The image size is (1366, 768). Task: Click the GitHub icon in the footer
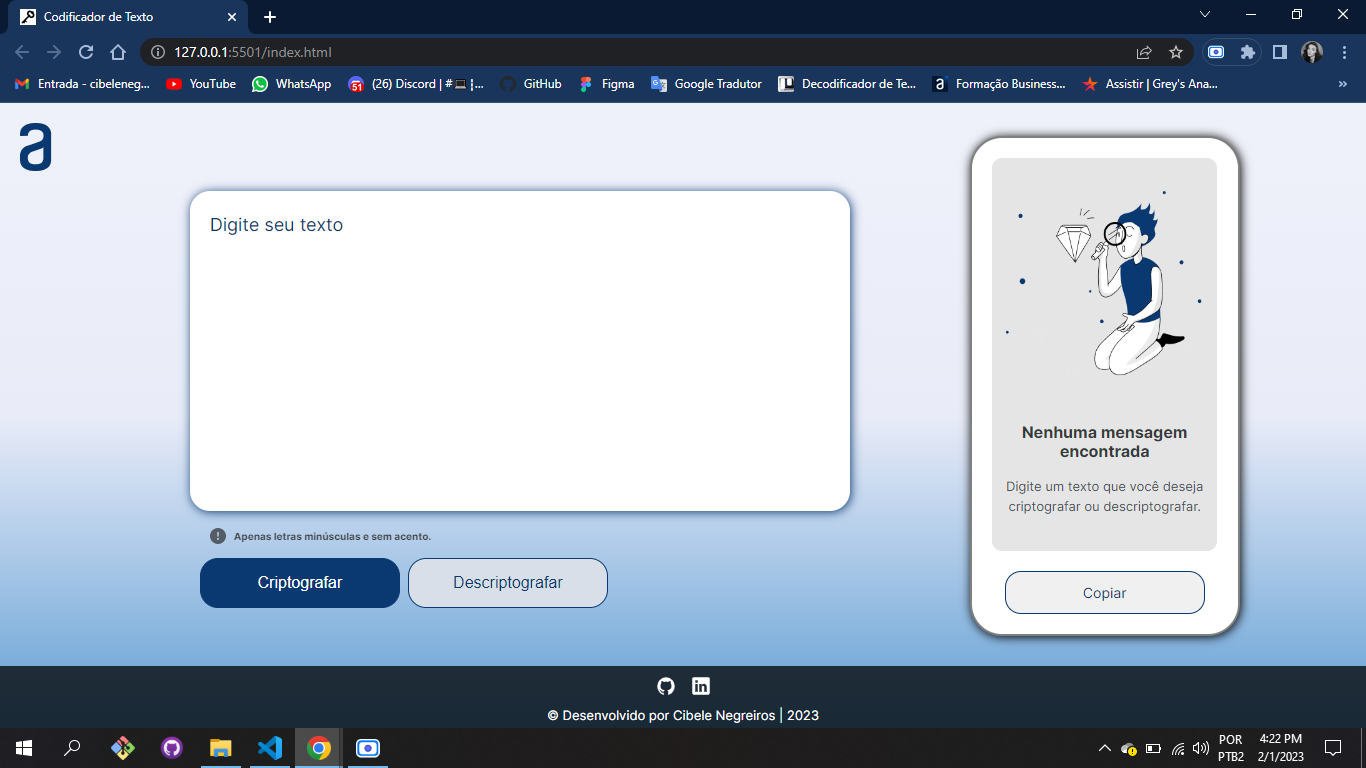tap(666, 685)
